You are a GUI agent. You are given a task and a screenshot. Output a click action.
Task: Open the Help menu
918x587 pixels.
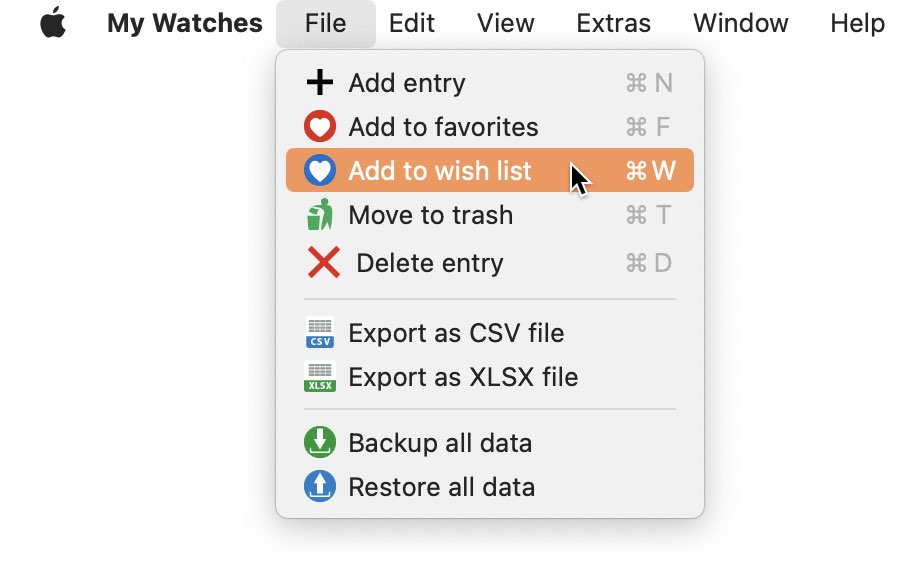(857, 23)
